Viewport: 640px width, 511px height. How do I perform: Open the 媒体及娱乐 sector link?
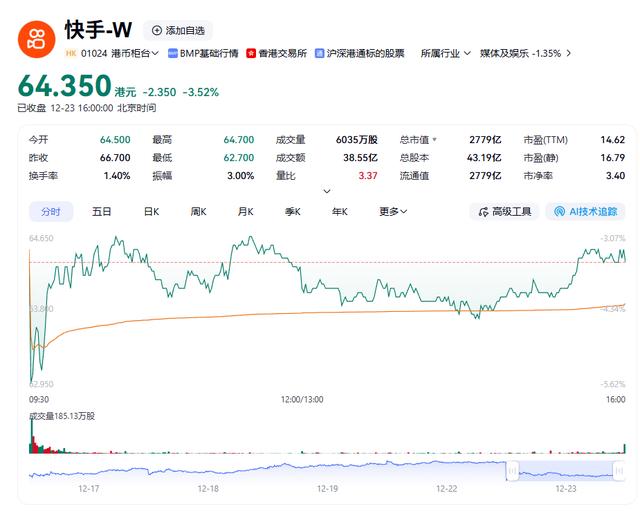(520, 53)
